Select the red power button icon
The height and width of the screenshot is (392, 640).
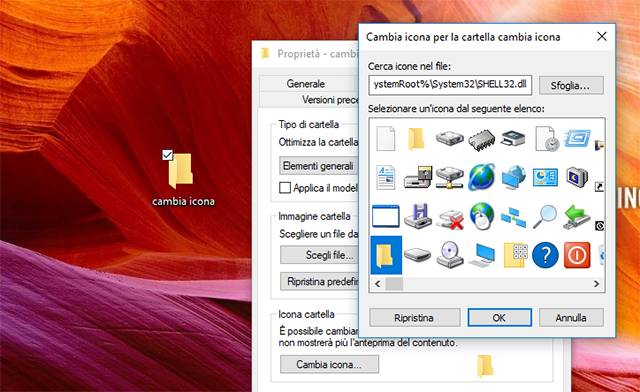(577, 255)
